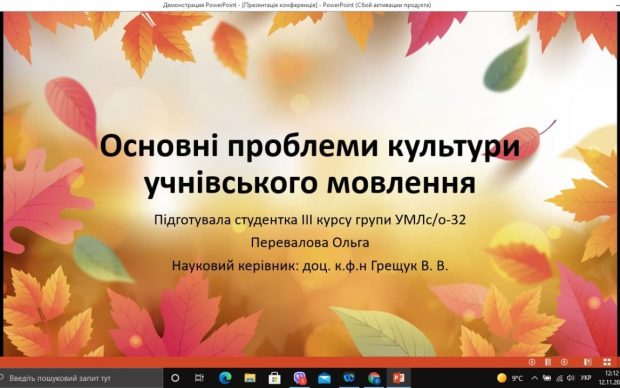The height and width of the screenshot is (388, 620).
Task: Open File Explorer from the taskbar
Action: 250,378
